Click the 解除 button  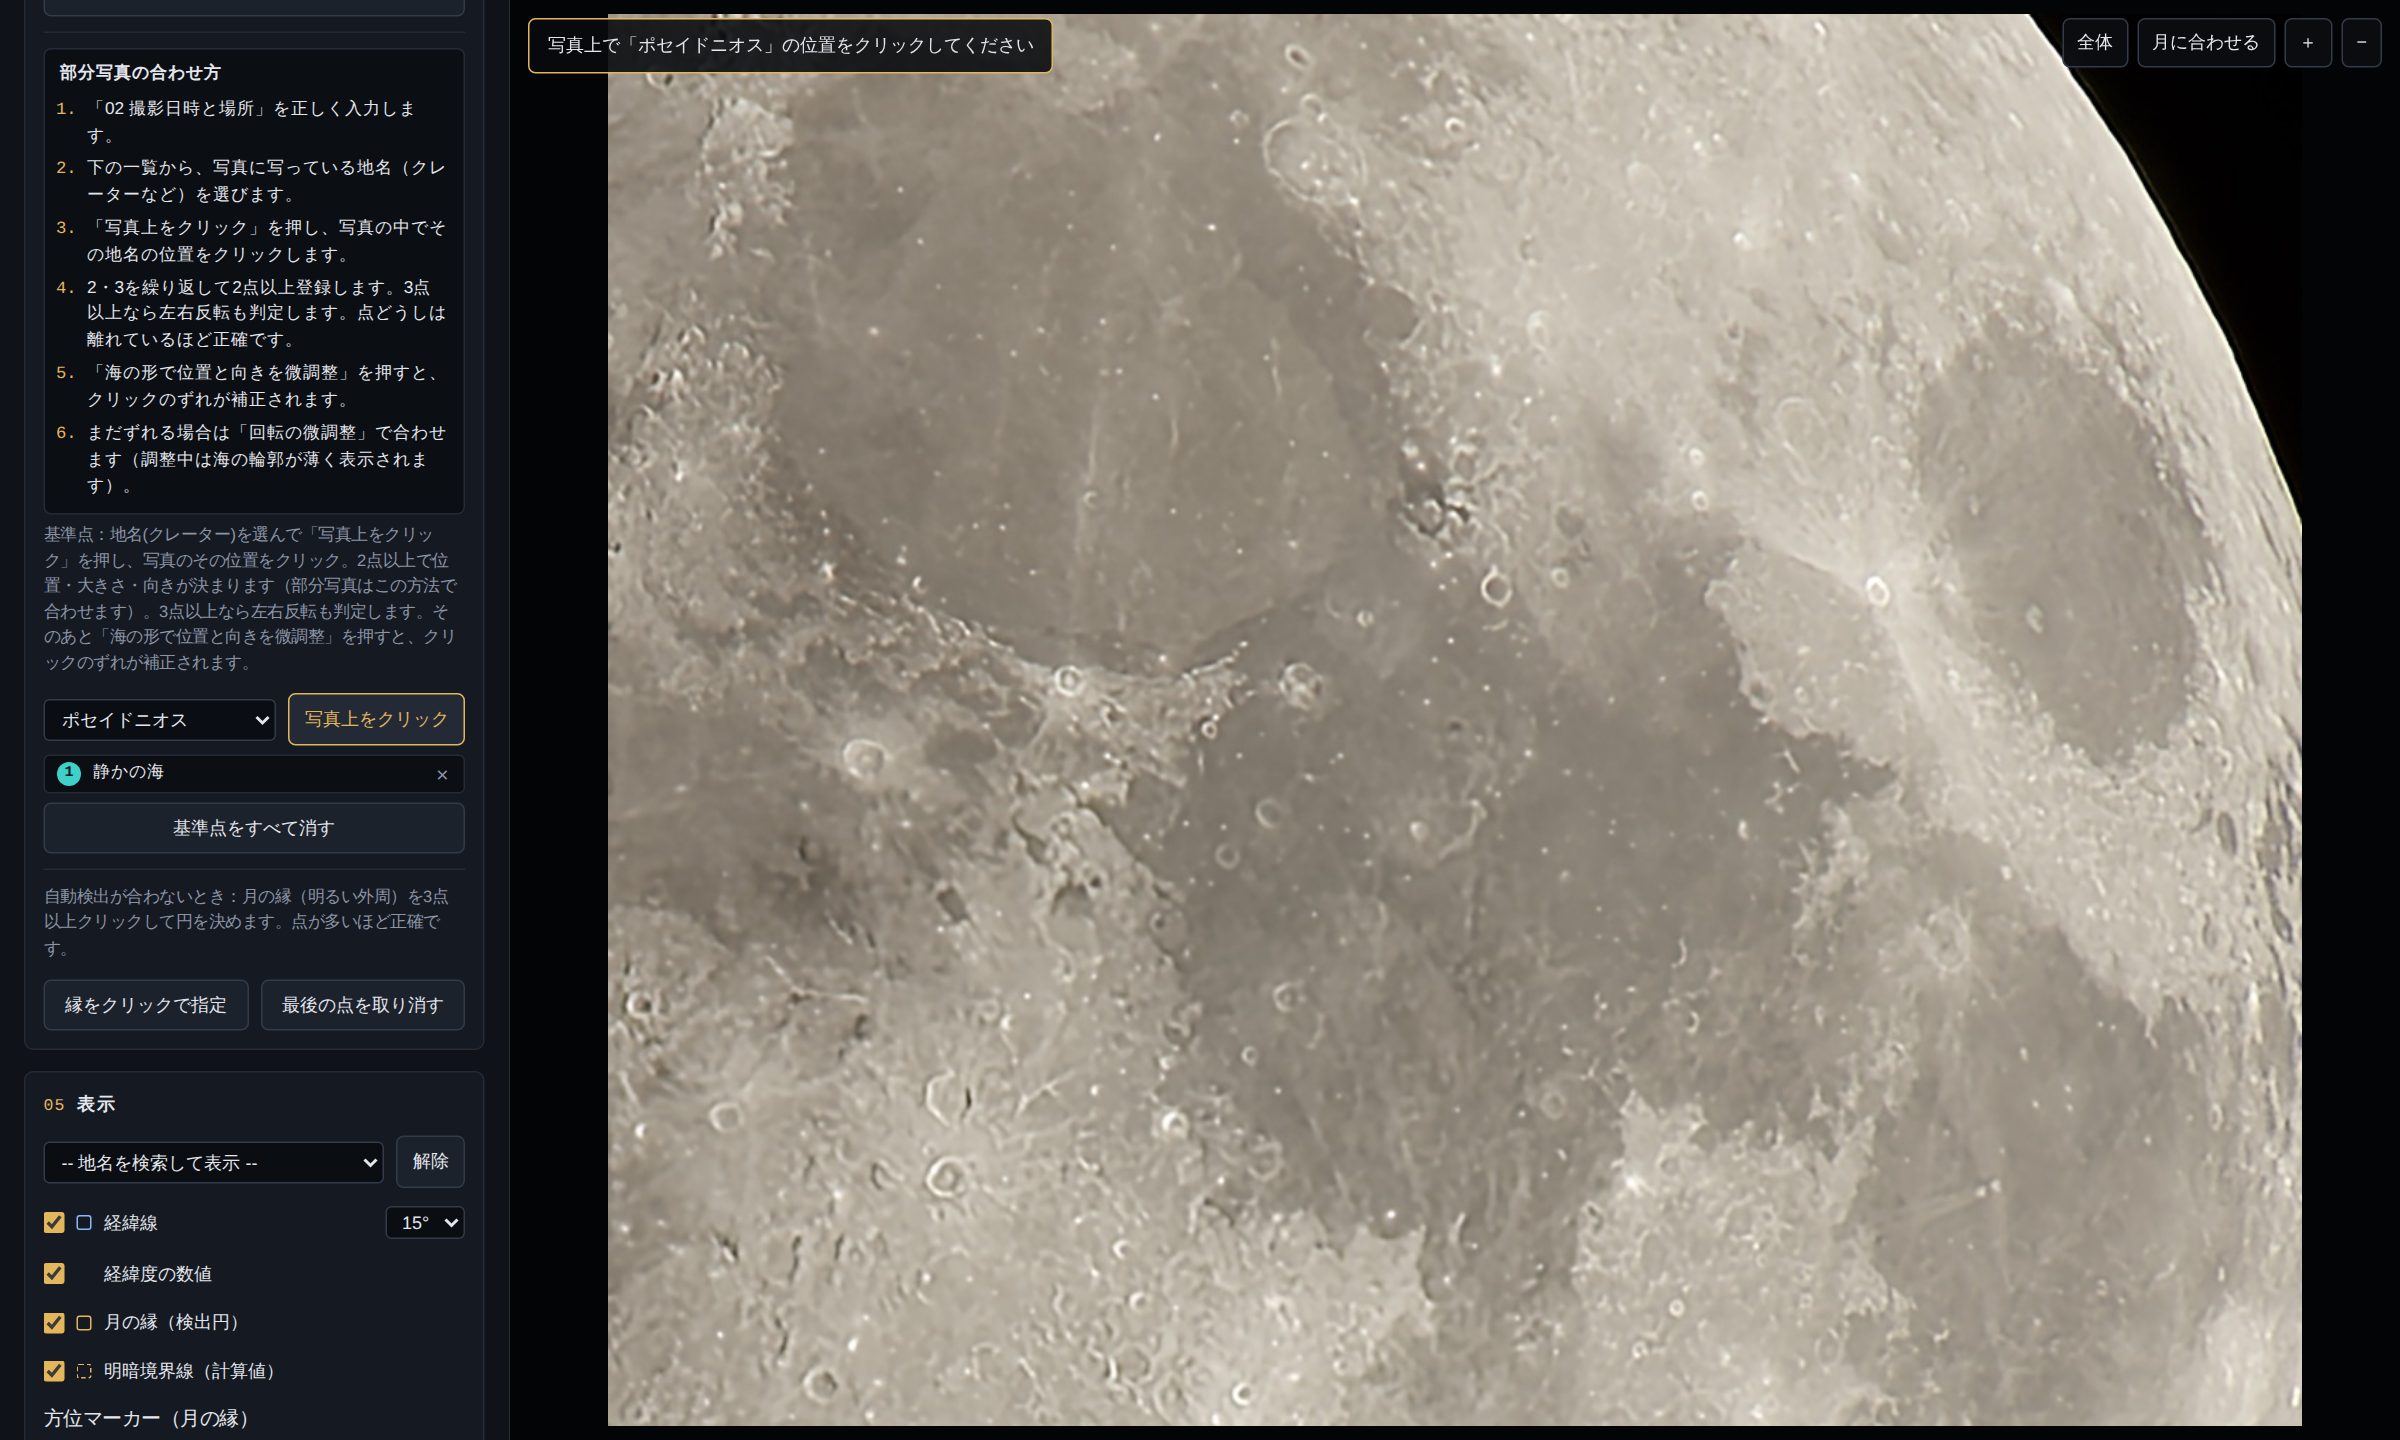430,1161
